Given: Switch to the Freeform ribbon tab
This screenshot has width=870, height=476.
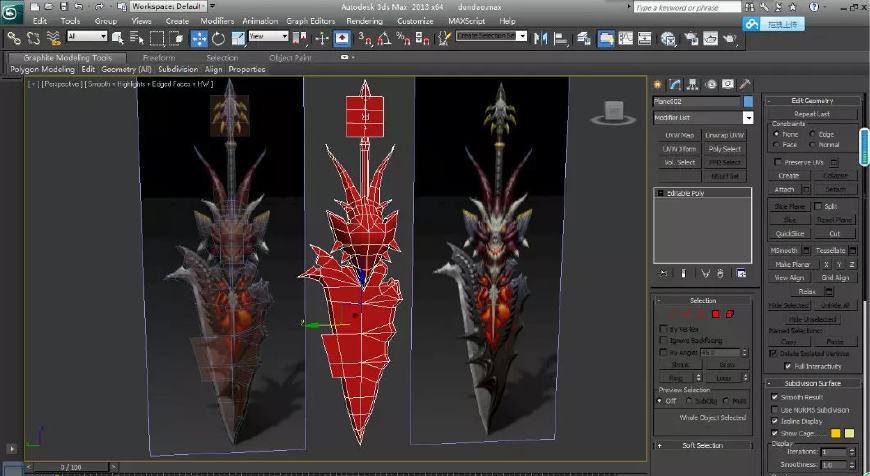Looking at the screenshot, I should [159, 58].
